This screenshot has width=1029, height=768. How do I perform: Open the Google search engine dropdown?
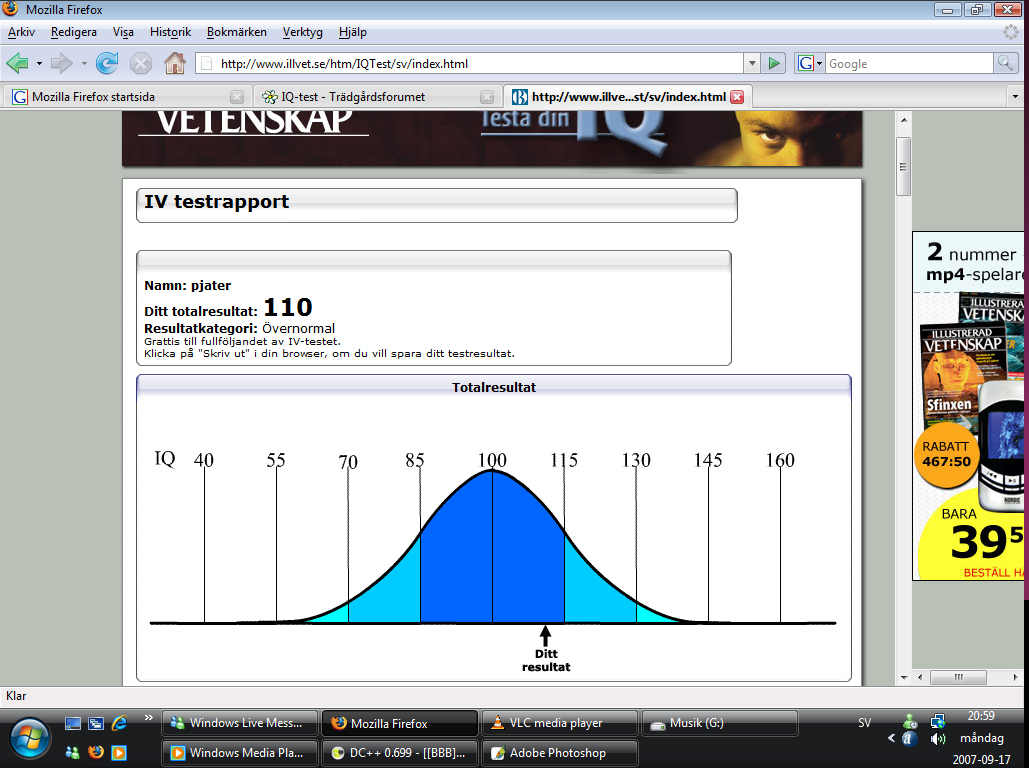click(809, 63)
